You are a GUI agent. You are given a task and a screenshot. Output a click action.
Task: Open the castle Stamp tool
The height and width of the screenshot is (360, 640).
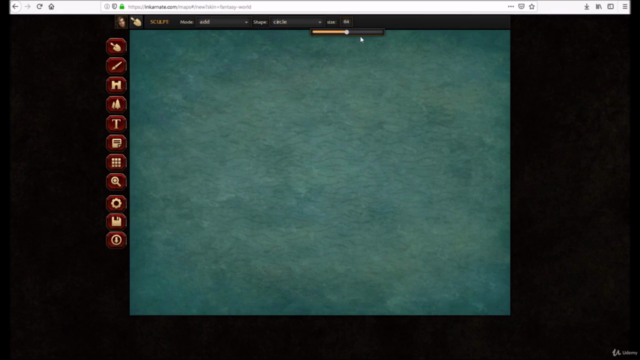coord(116,85)
